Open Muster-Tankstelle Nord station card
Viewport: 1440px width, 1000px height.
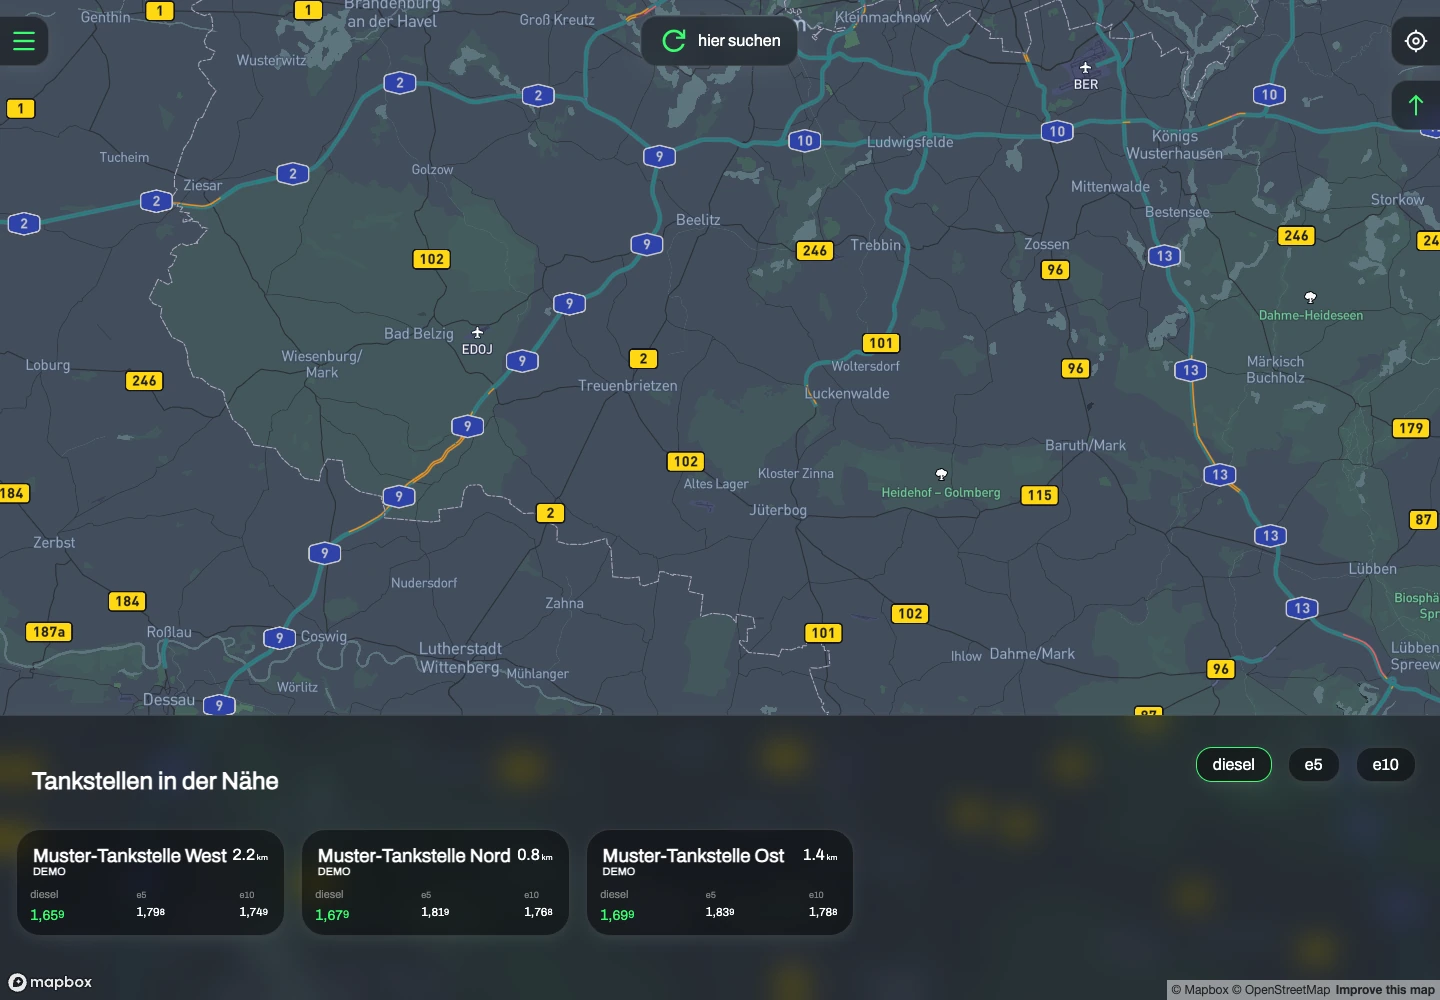(435, 883)
